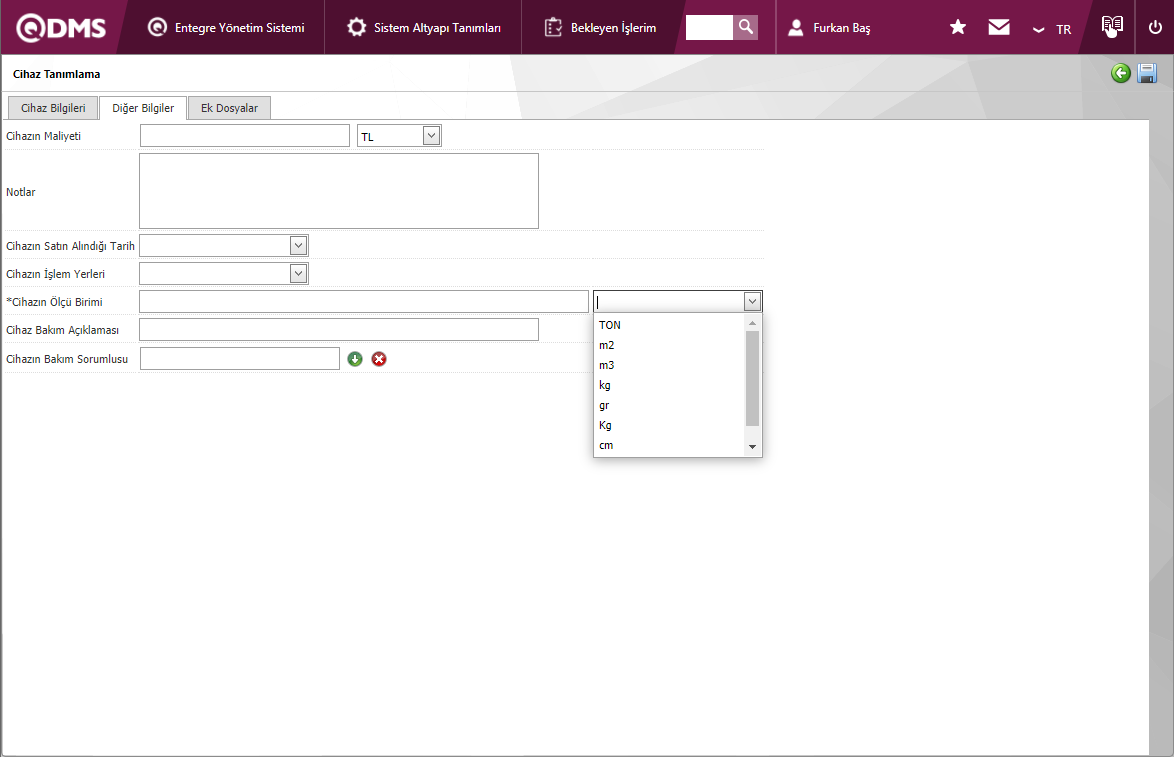This screenshot has width=1174, height=757.
Task: Switch to the Cihaz Bilgileri tab
Action: tap(53, 108)
